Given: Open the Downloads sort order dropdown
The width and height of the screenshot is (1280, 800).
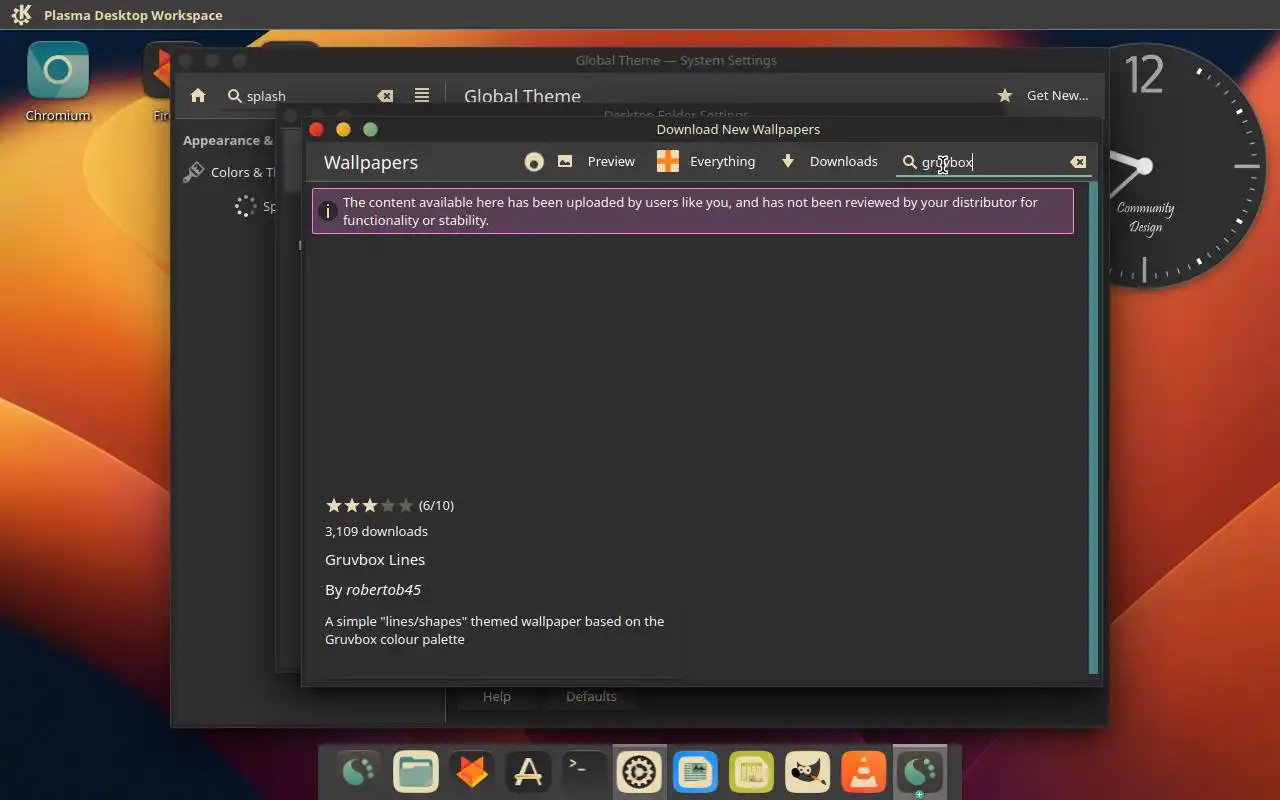Looking at the screenshot, I should [829, 162].
